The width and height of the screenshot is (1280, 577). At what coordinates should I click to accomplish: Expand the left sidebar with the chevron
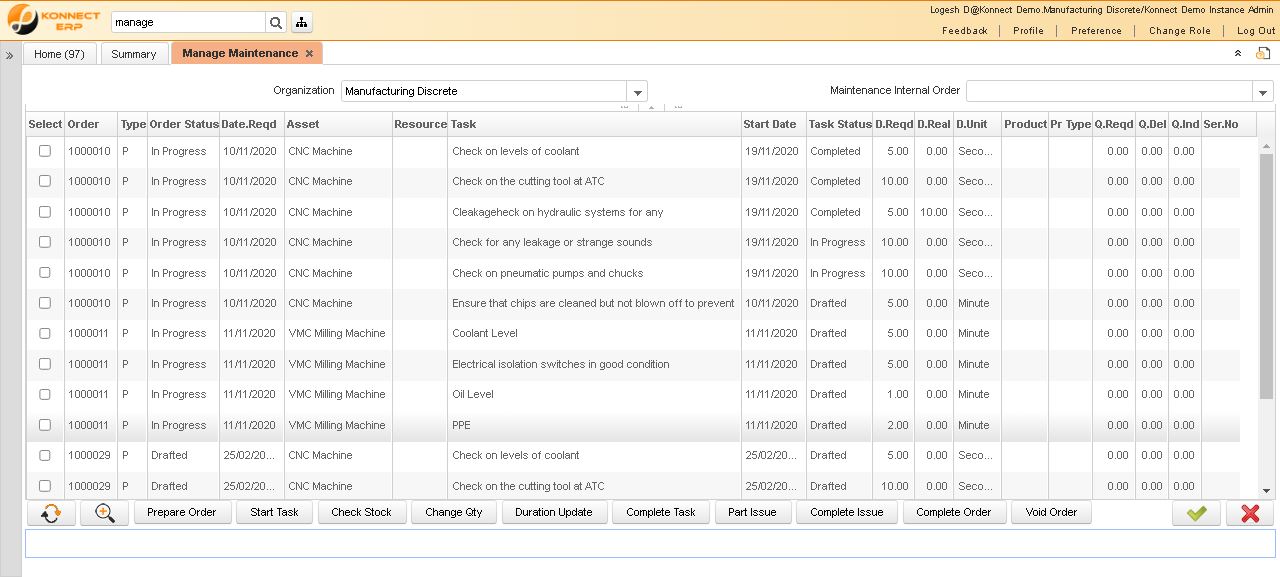[10, 54]
